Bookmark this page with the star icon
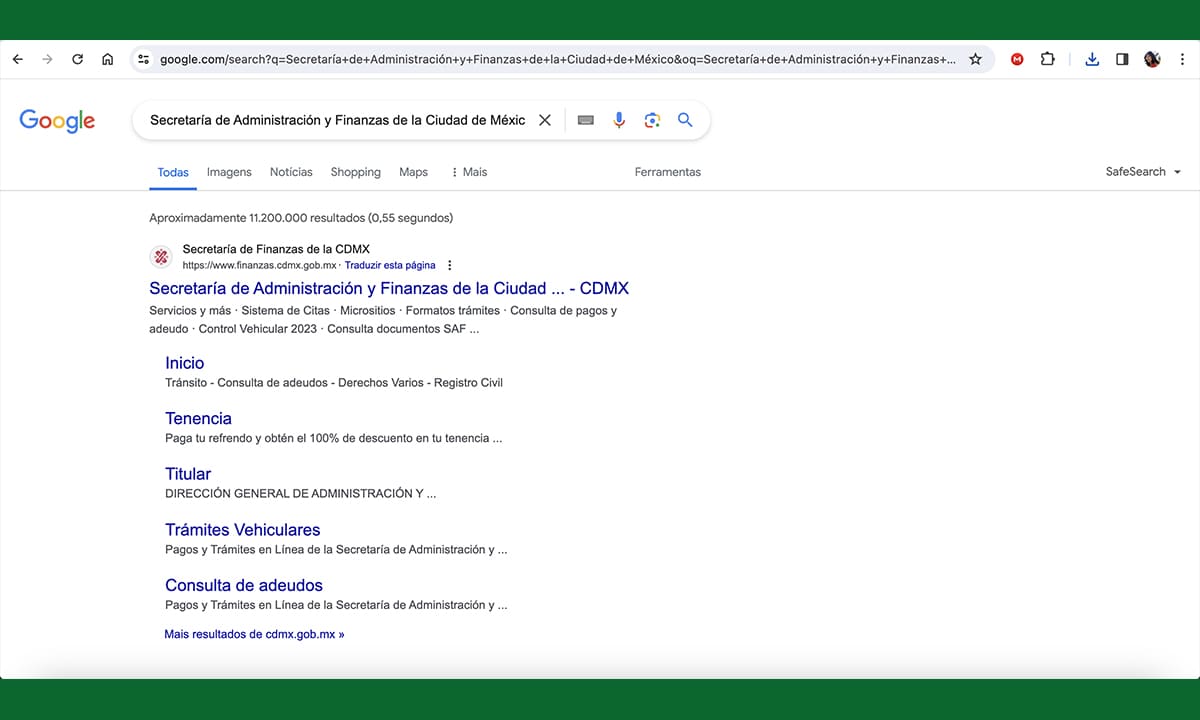The width and height of the screenshot is (1200, 720). tap(975, 59)
